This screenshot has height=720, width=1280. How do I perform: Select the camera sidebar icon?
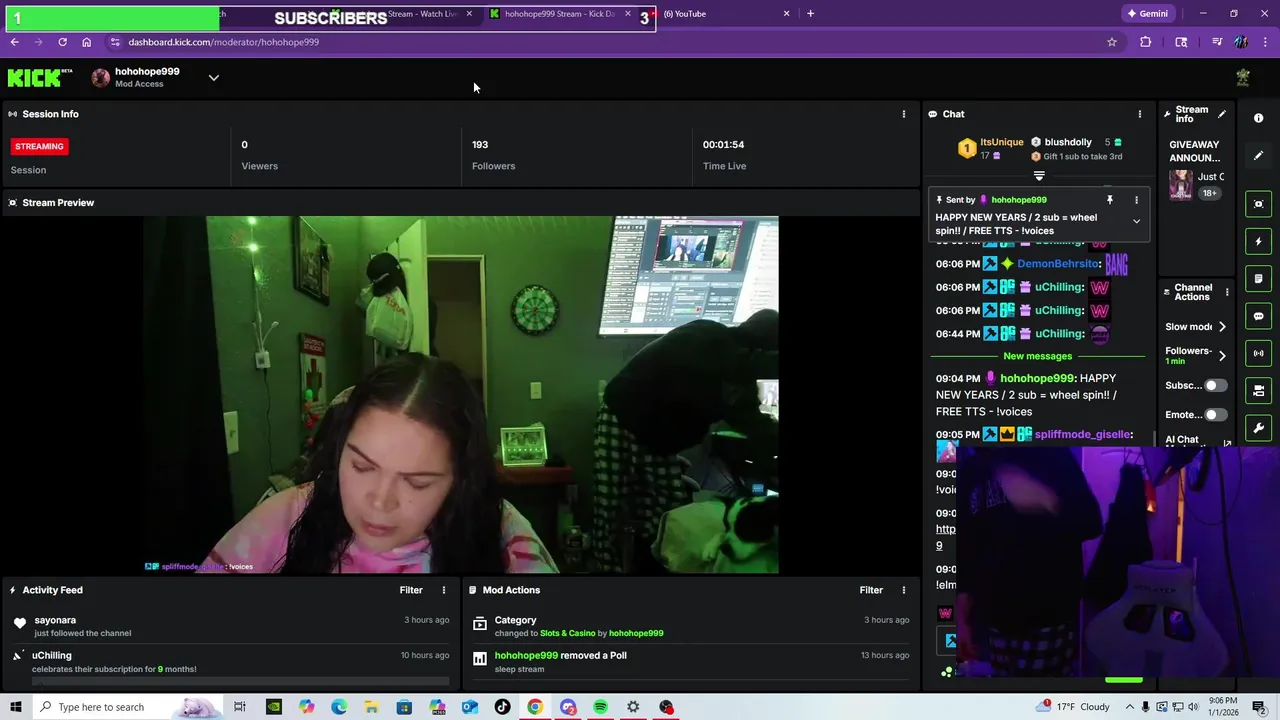pos(1258,390)
